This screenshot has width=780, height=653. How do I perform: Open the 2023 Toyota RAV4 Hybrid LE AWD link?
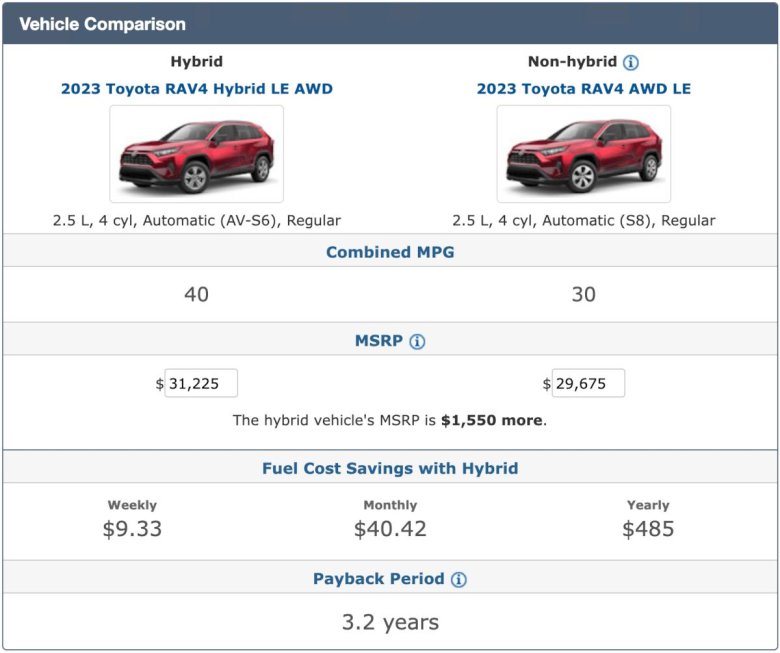tap(197, 89)
